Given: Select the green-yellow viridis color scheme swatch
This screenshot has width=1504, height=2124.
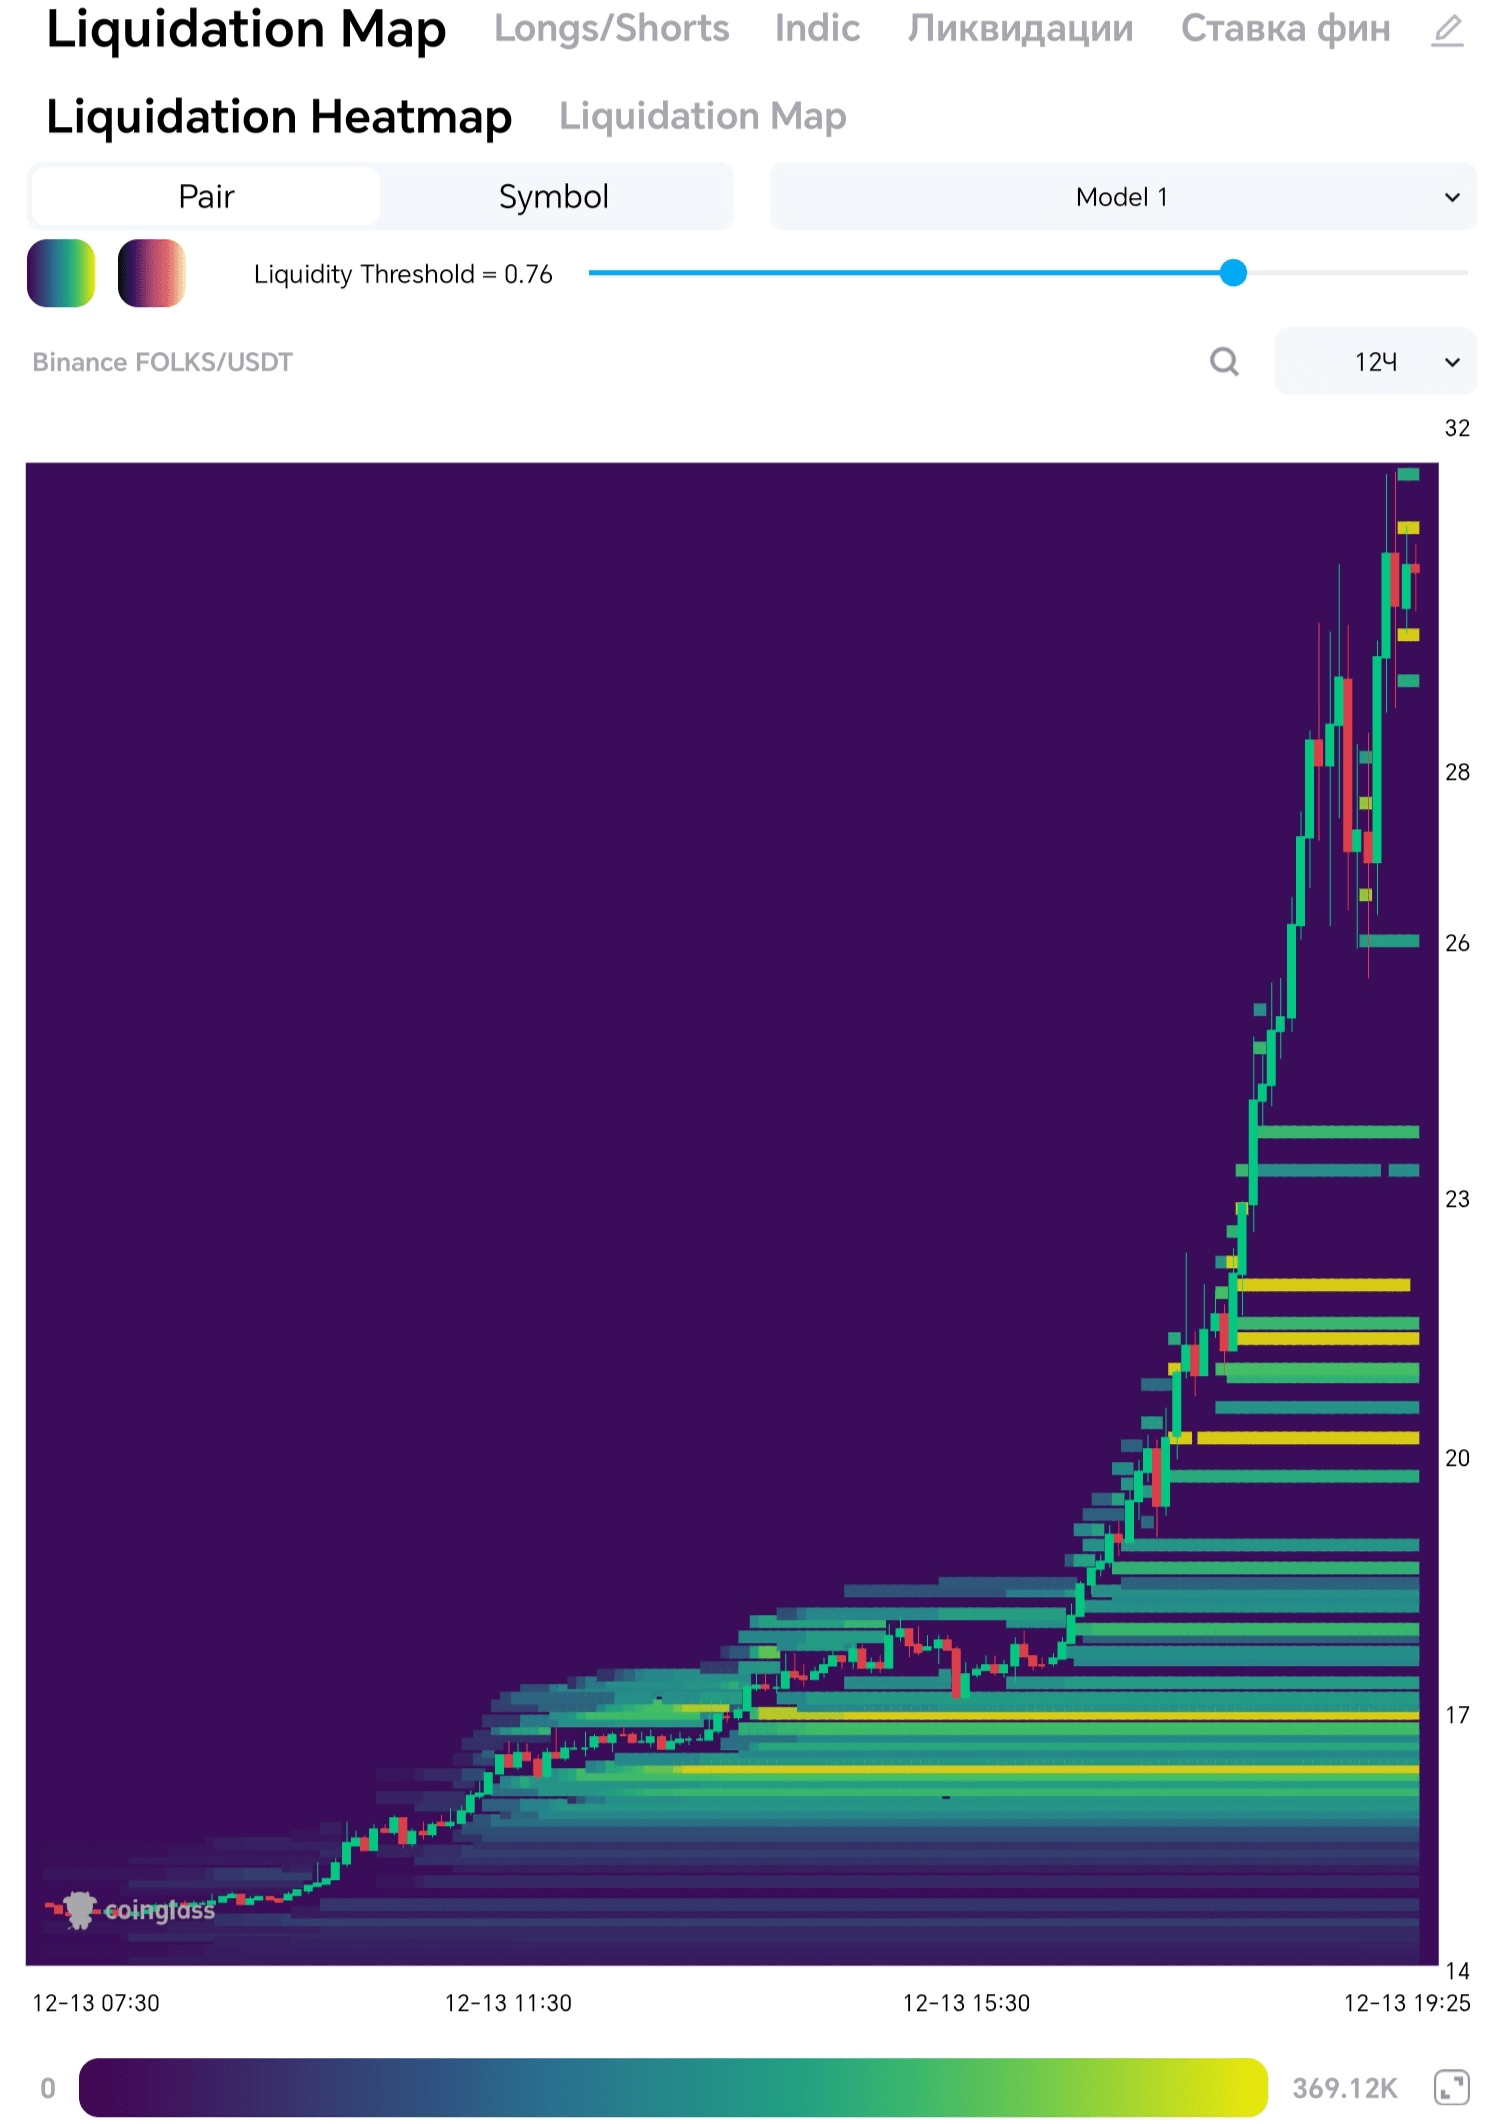Looking at the screenshot, I should click(x=61, y=273).
